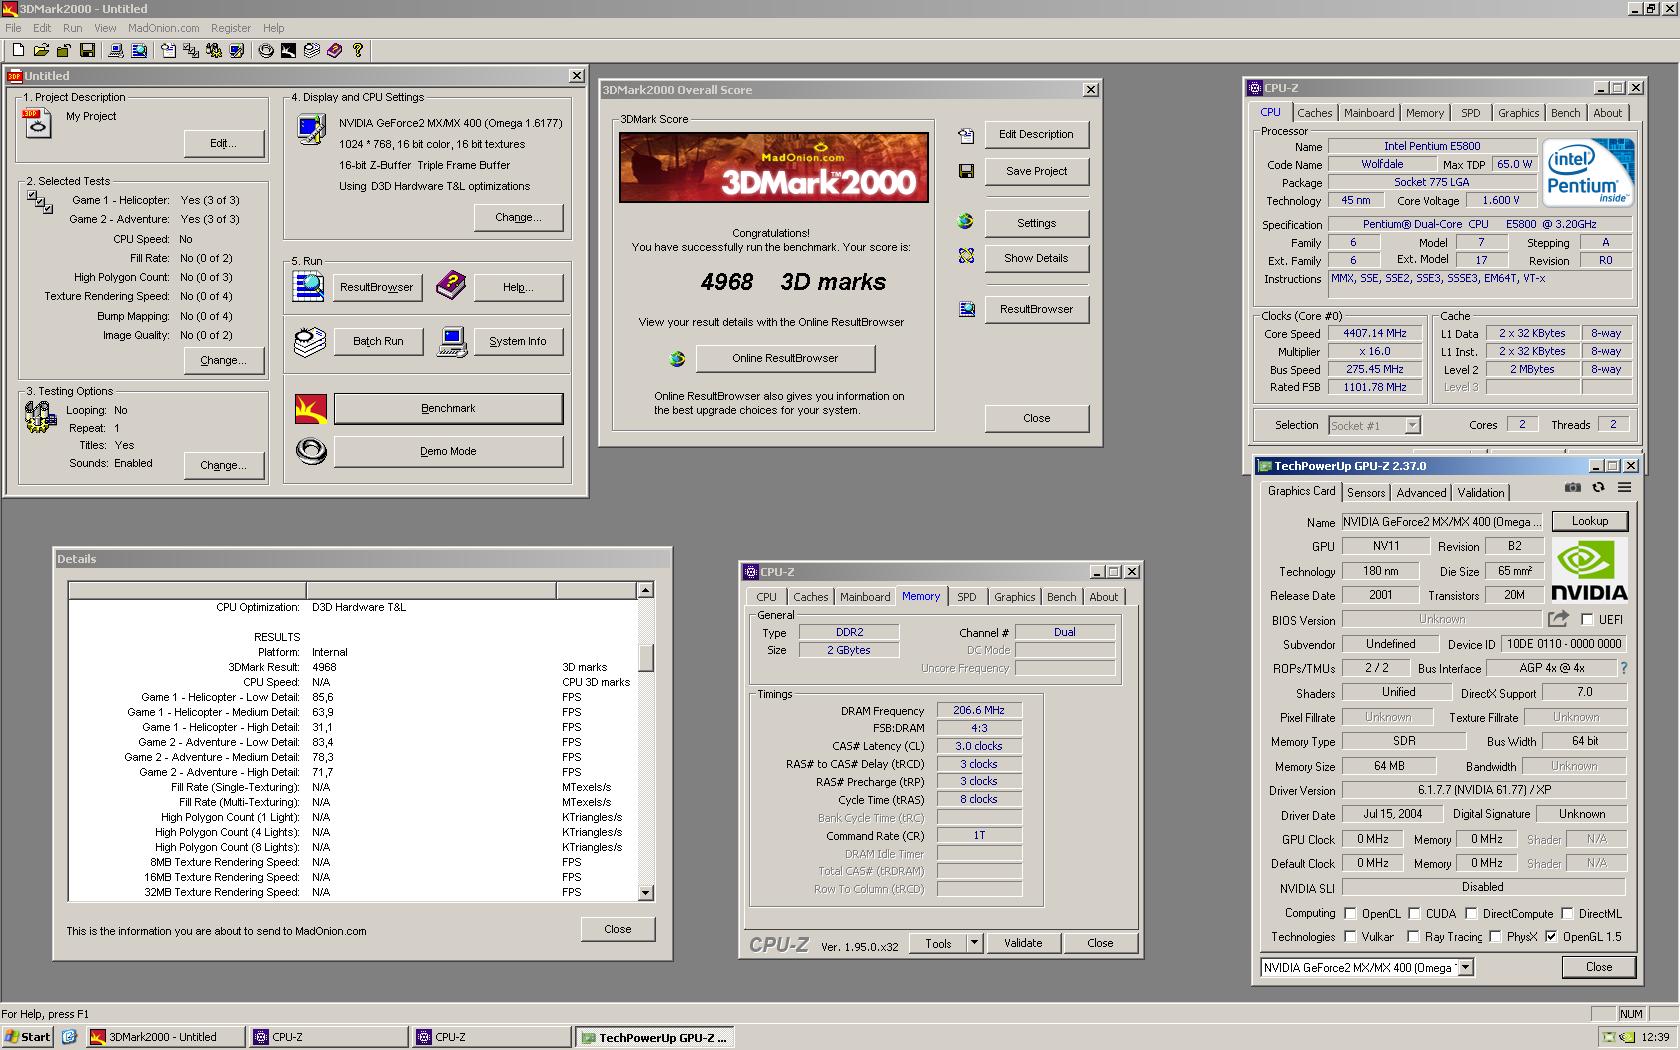
Task: Click the display settings toolbar icon
Action: point(237,50)
